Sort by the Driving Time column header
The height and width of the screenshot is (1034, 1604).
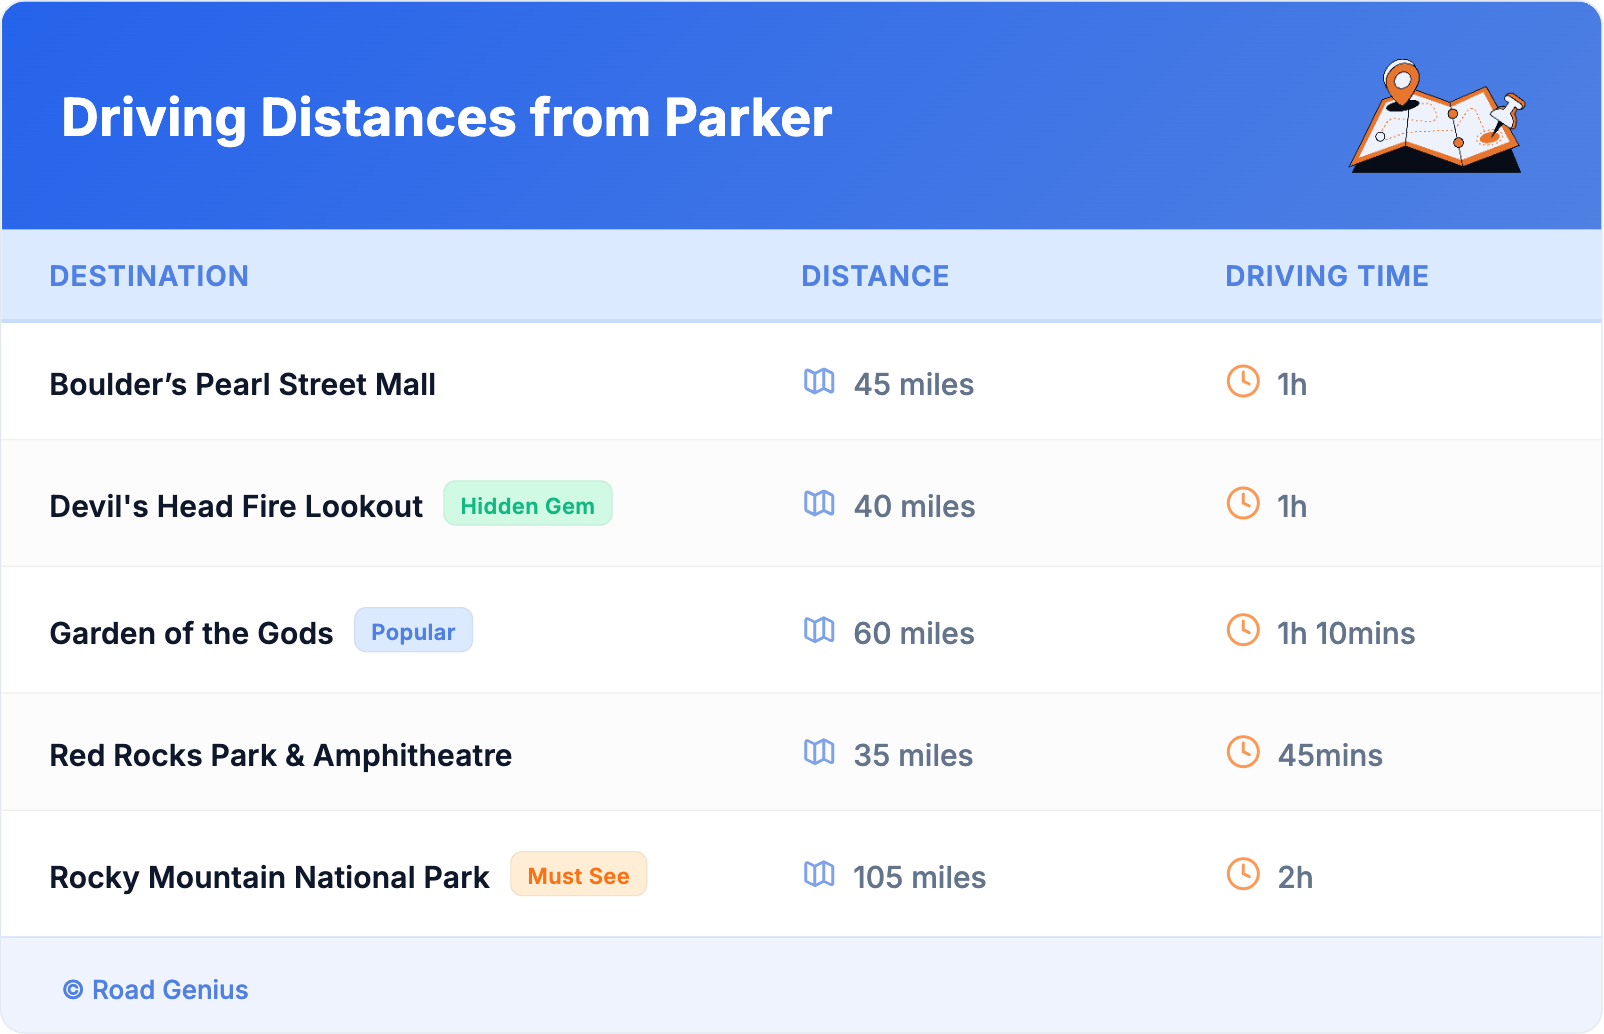click(1327, 276)
